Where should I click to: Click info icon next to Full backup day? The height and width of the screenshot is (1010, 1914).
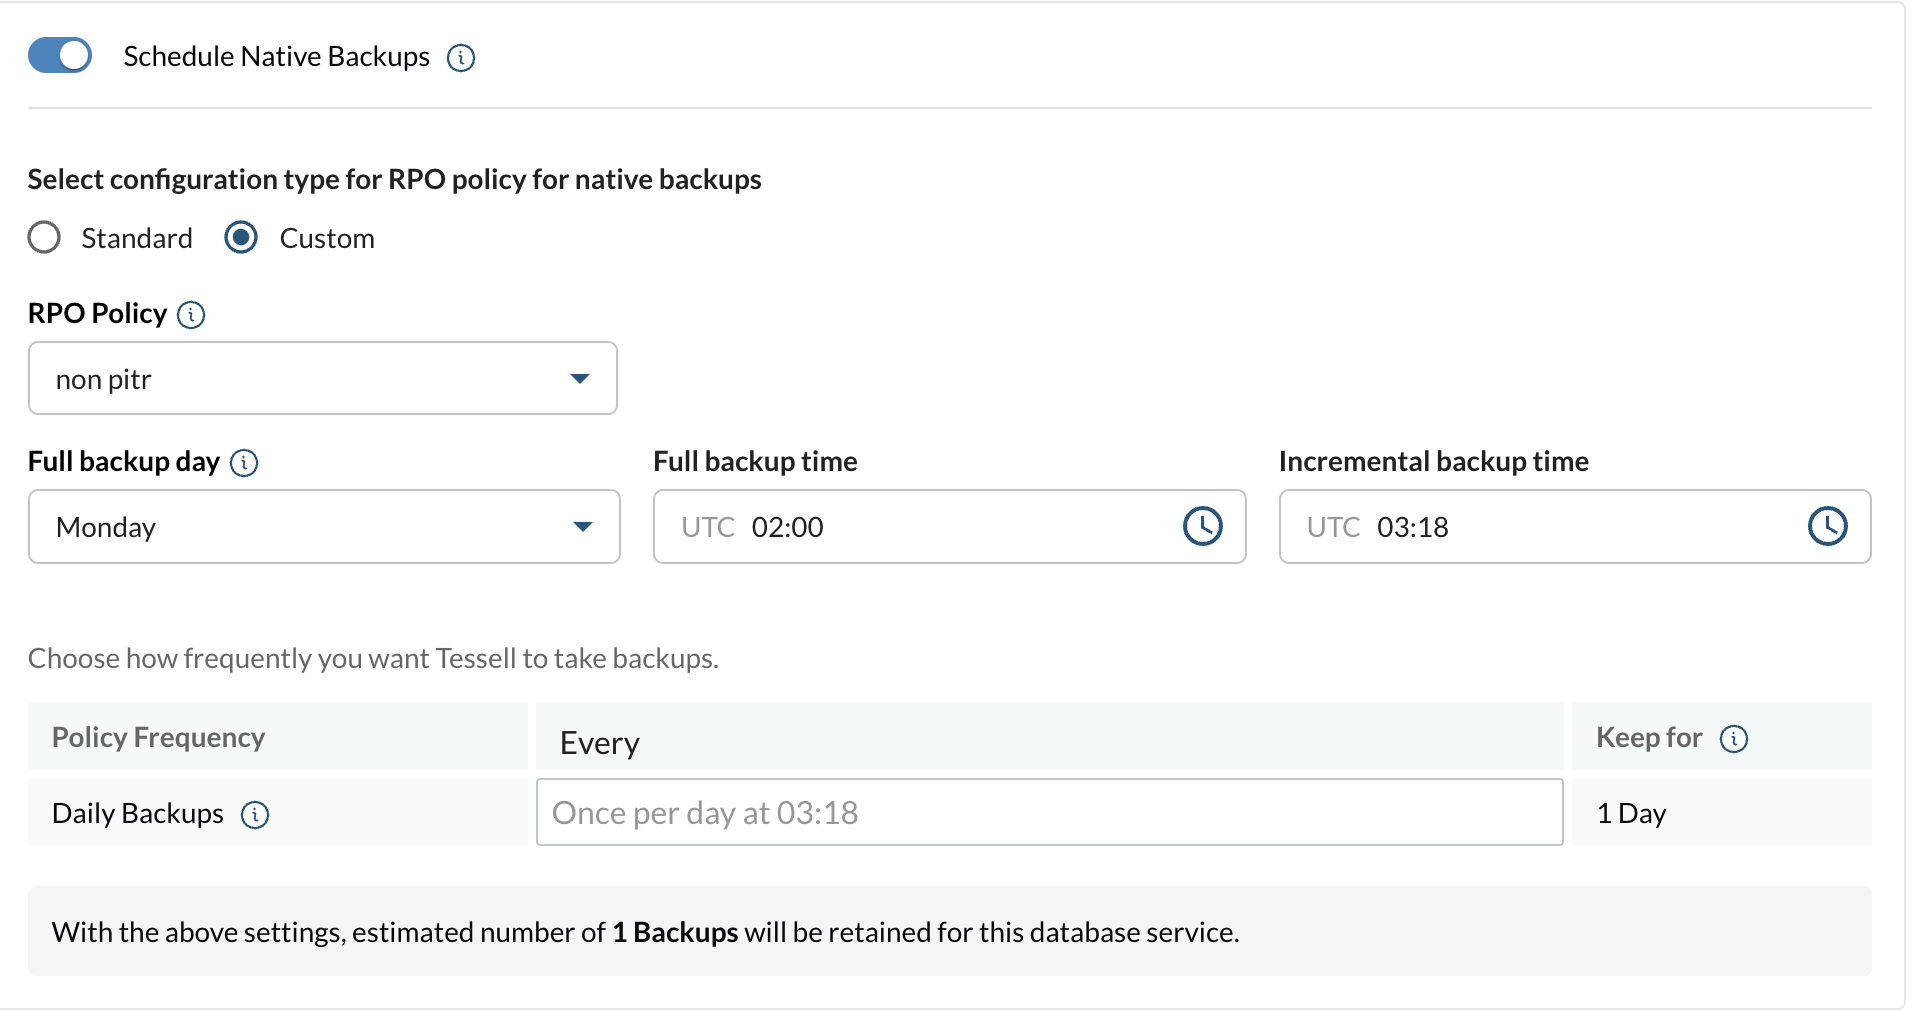pyautogui.click(x=244, y=463)
